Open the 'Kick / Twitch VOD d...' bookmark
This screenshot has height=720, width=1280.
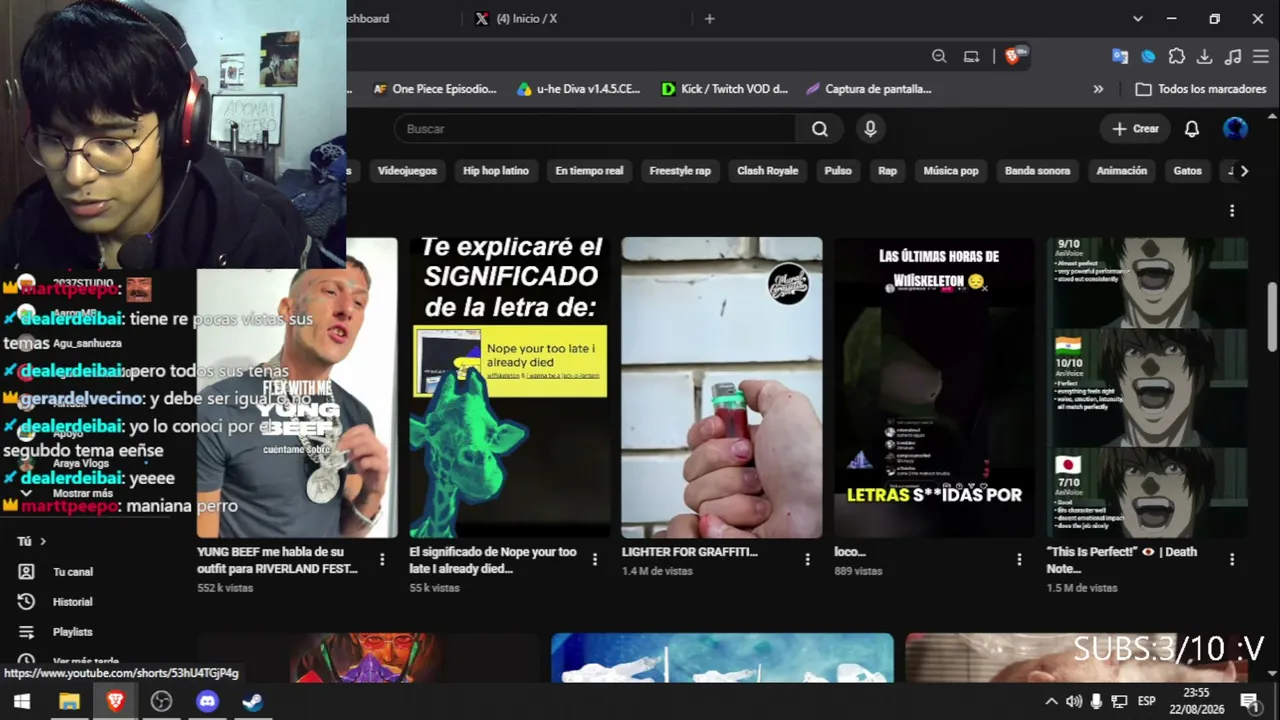[725, 89]
